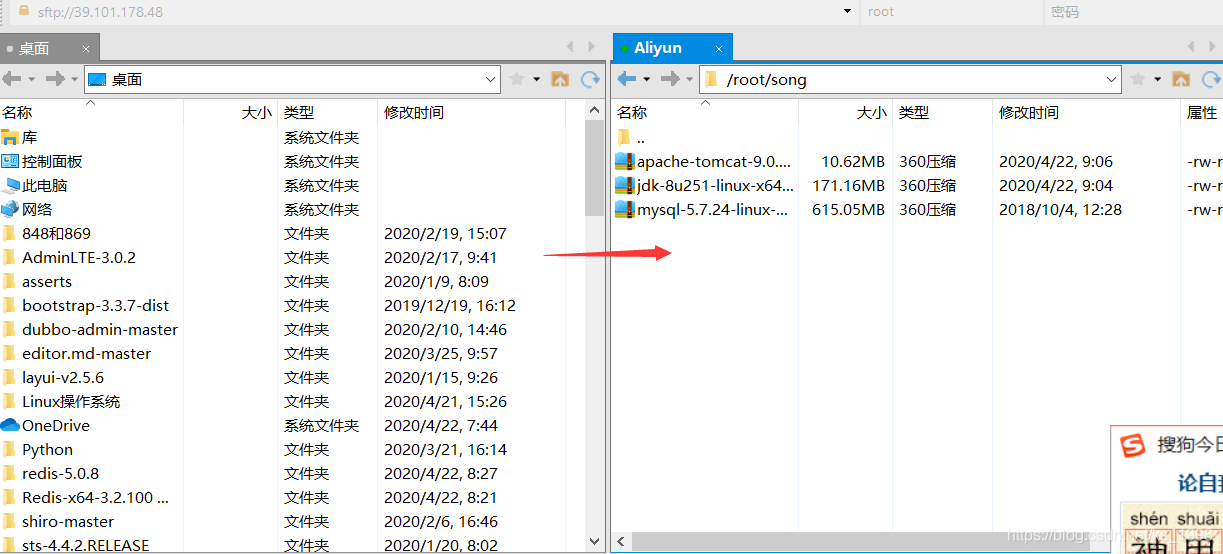Sort Aliyun pane by 属性 column
The image size is (1223, 554).
pos(1201,112)
